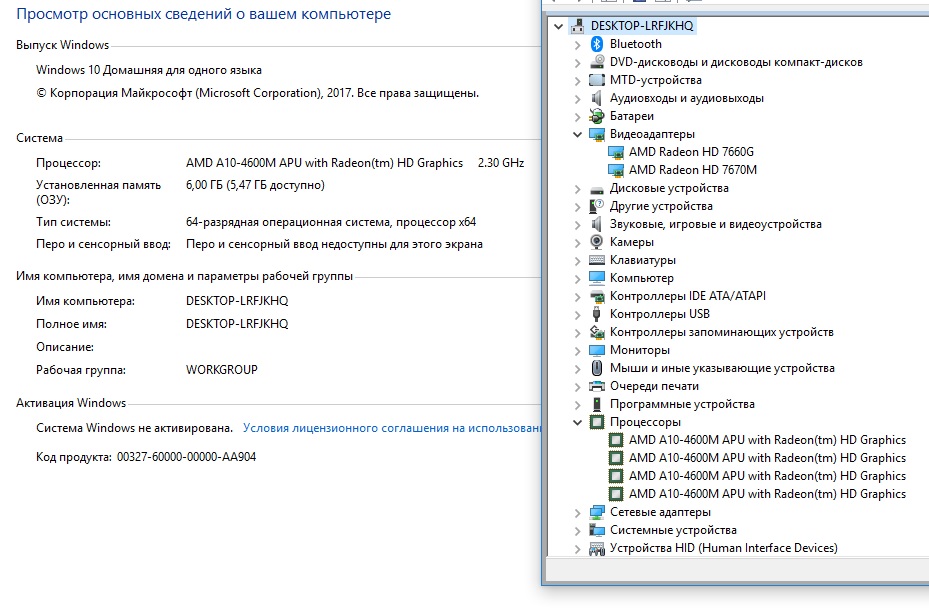929x611 pixels.
Task: Click the DVD-дисководы drive icon
Action: [597, 62]
